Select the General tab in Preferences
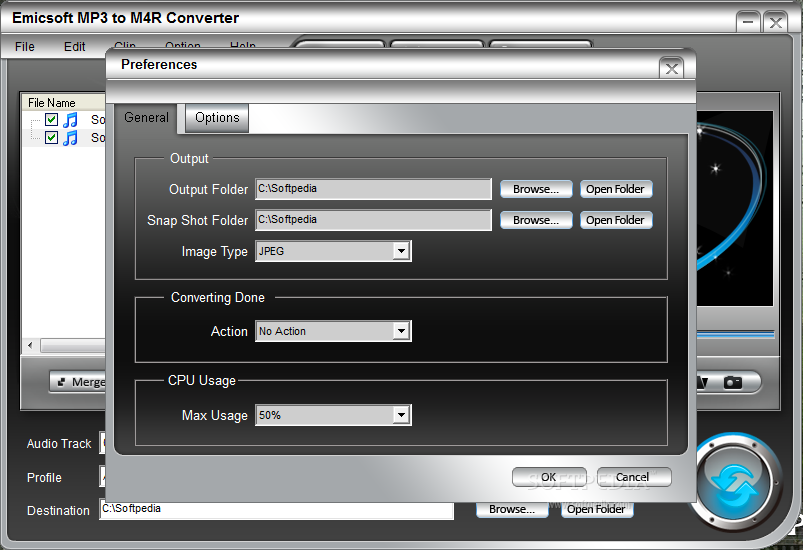 (x=146, y=118)
